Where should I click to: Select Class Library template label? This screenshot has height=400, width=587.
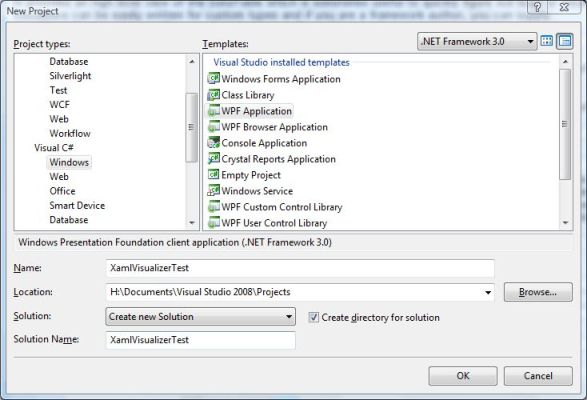click(248, 95)
